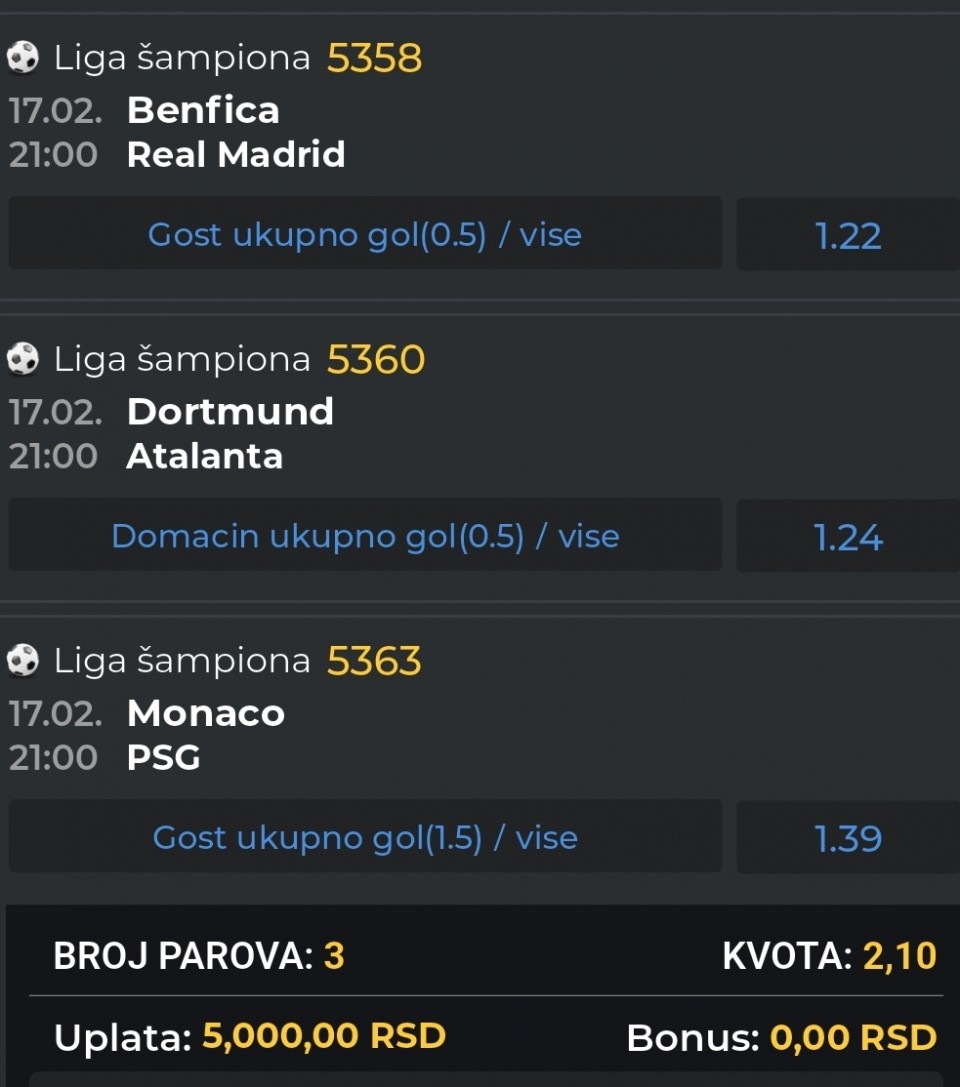Screen dimensions: 960x1087
Task: Select the 'Gost ukupno gol(1.5) / vise' bet
Action: [365, 838]
